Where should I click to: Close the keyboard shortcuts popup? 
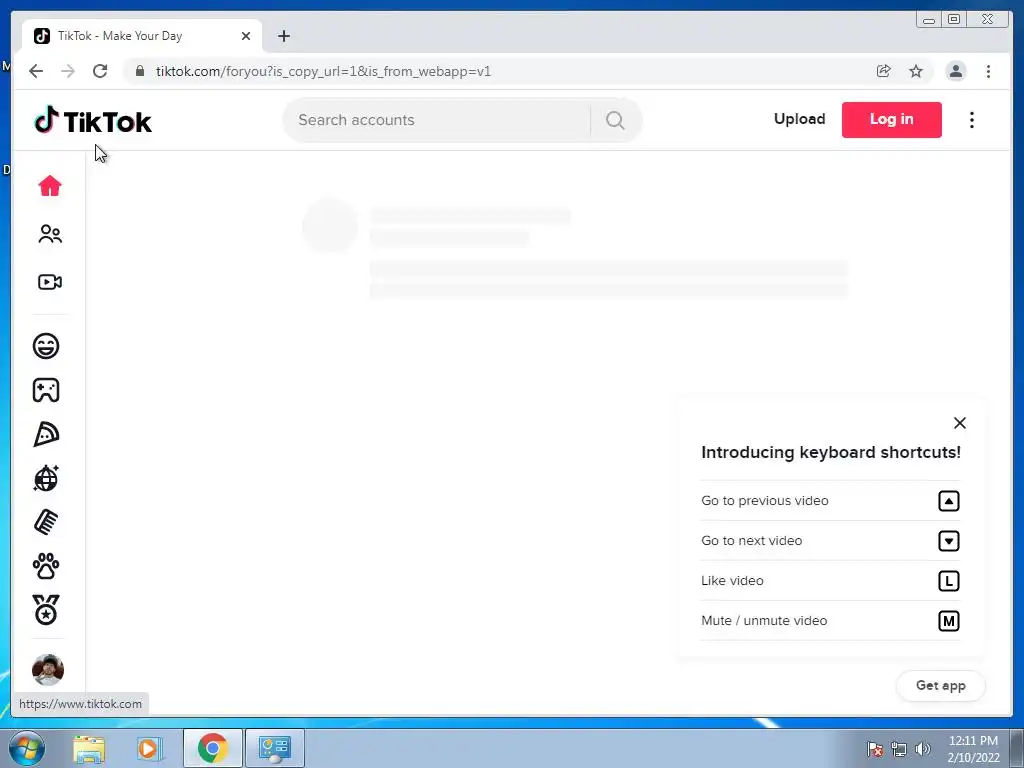(959, 423)
